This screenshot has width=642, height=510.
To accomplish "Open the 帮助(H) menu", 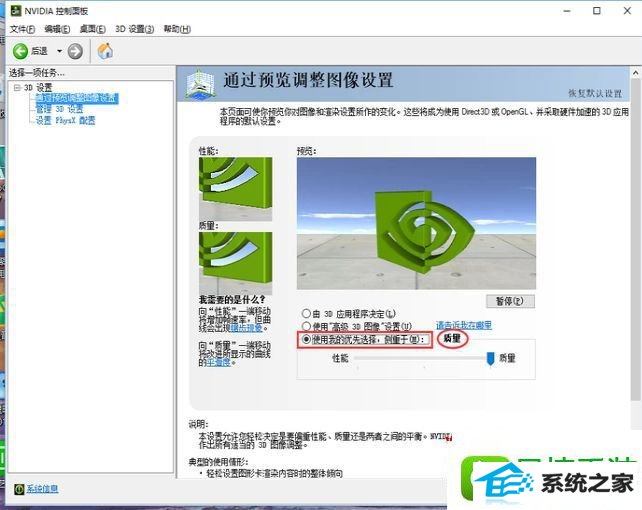I will point(177,29).
